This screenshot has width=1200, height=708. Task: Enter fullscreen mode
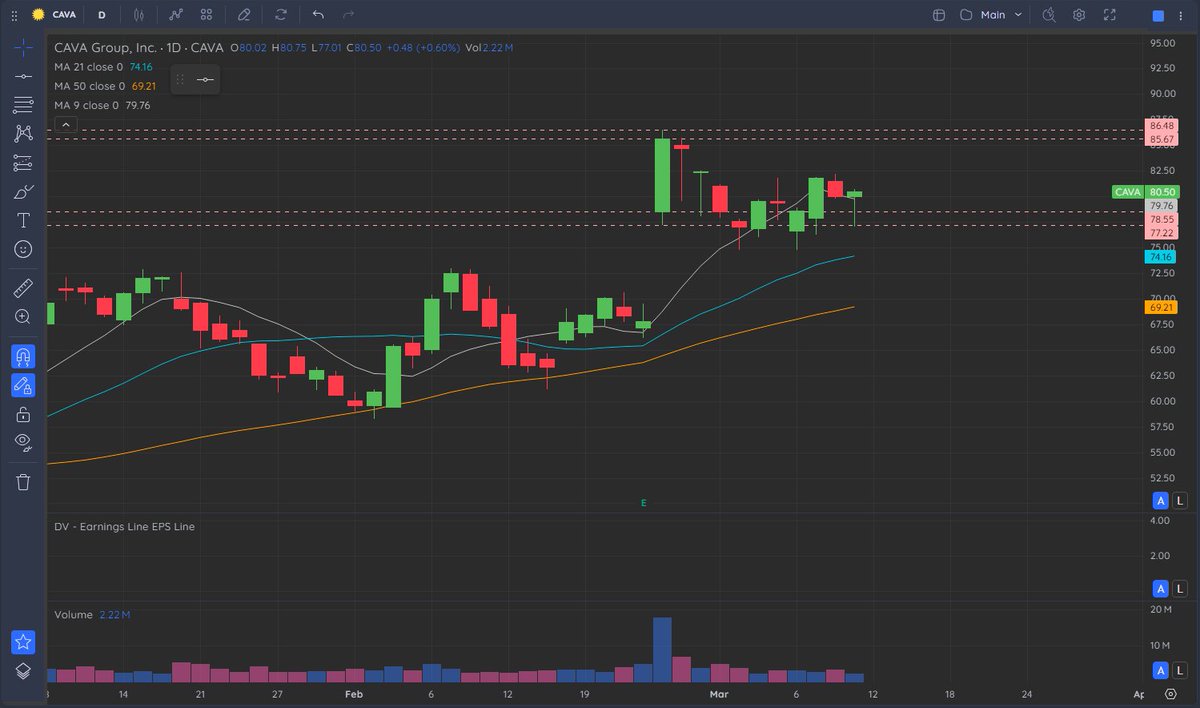(1109, 15)
